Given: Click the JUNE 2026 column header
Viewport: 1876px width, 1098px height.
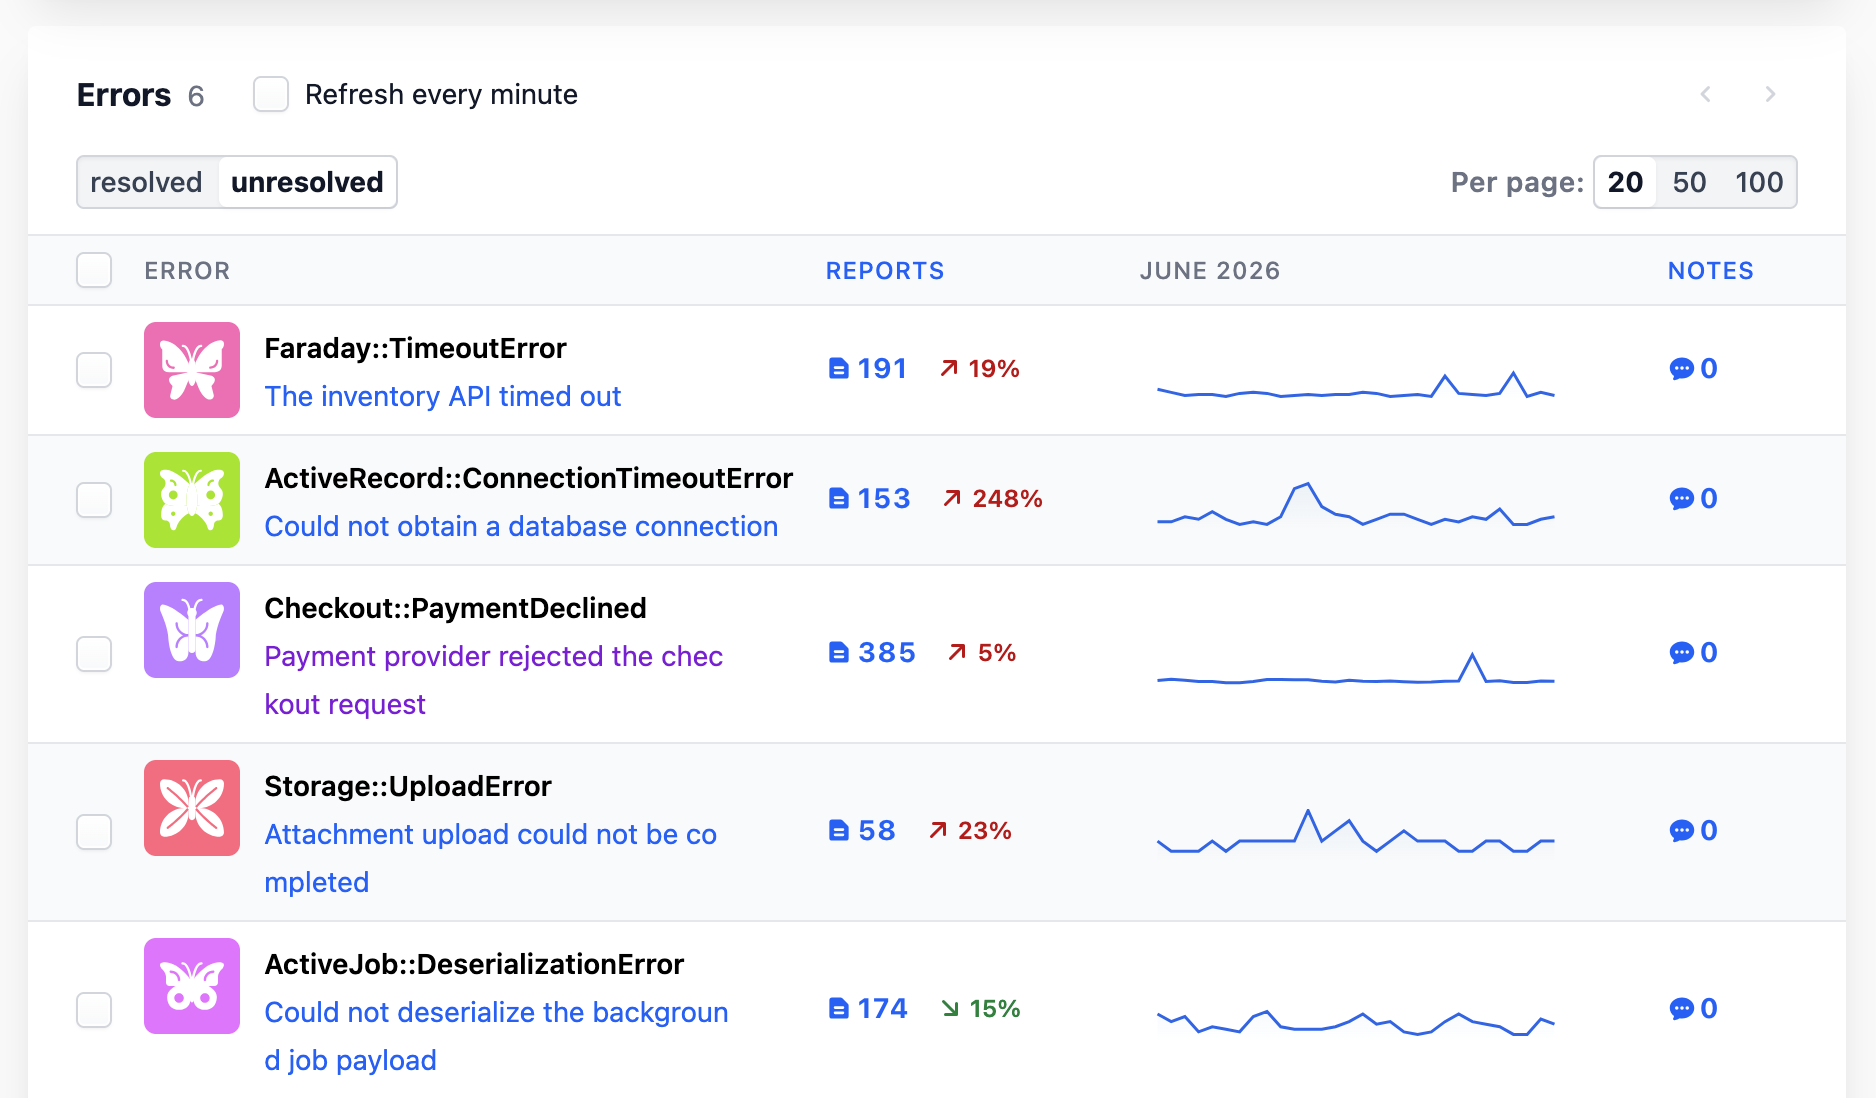Looking at the screenshot, I should 1210,271.
